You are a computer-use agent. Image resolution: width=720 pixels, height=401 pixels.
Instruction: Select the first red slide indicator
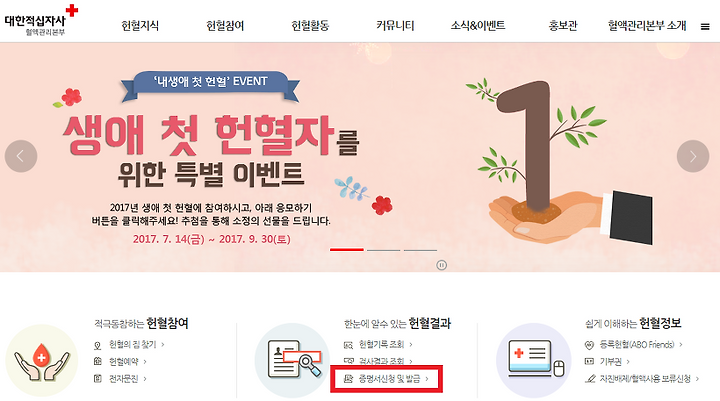tap(347, 249)
